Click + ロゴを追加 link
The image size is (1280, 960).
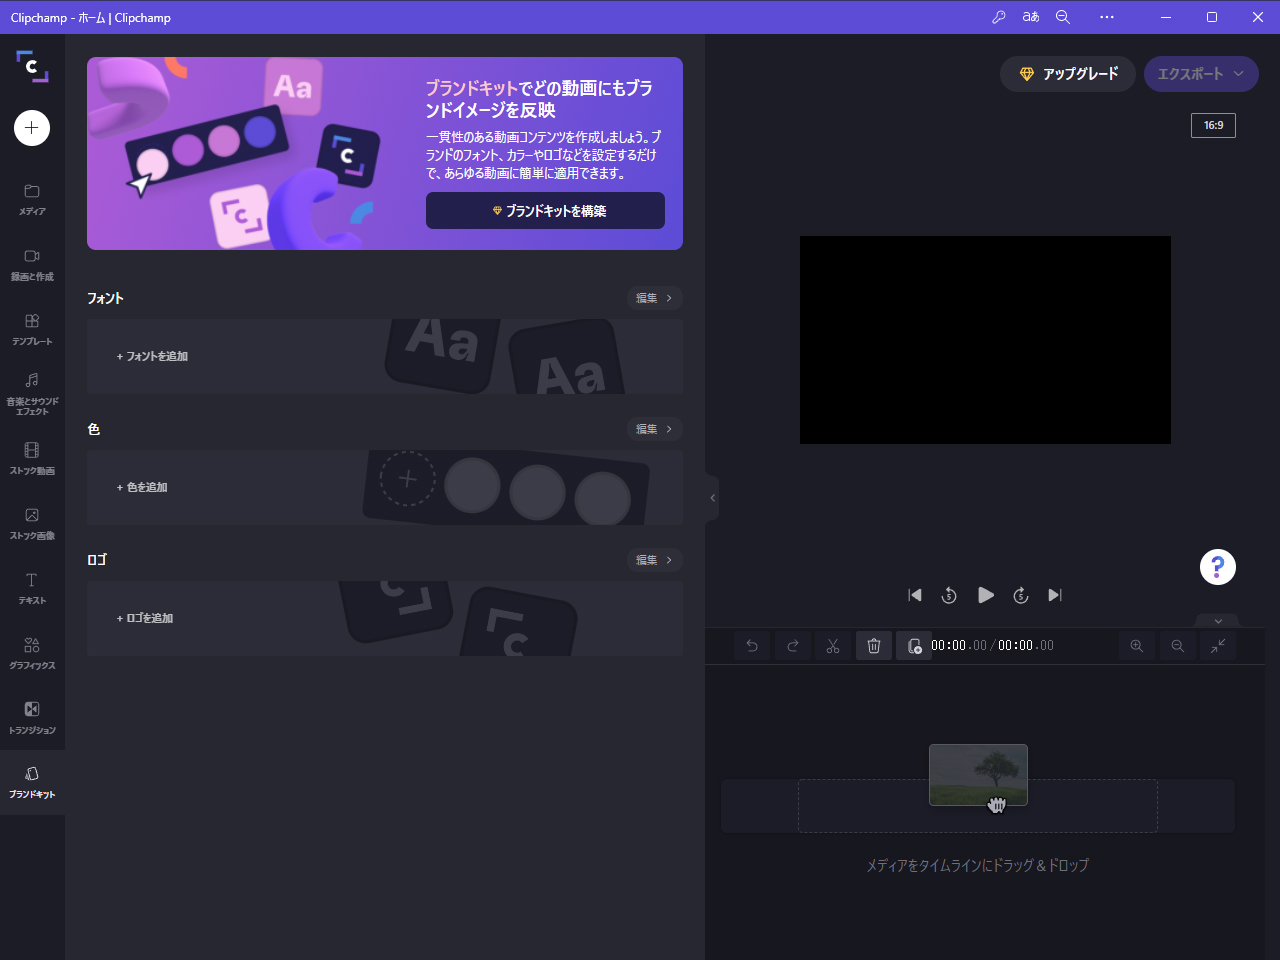click(x=145, y=618)
